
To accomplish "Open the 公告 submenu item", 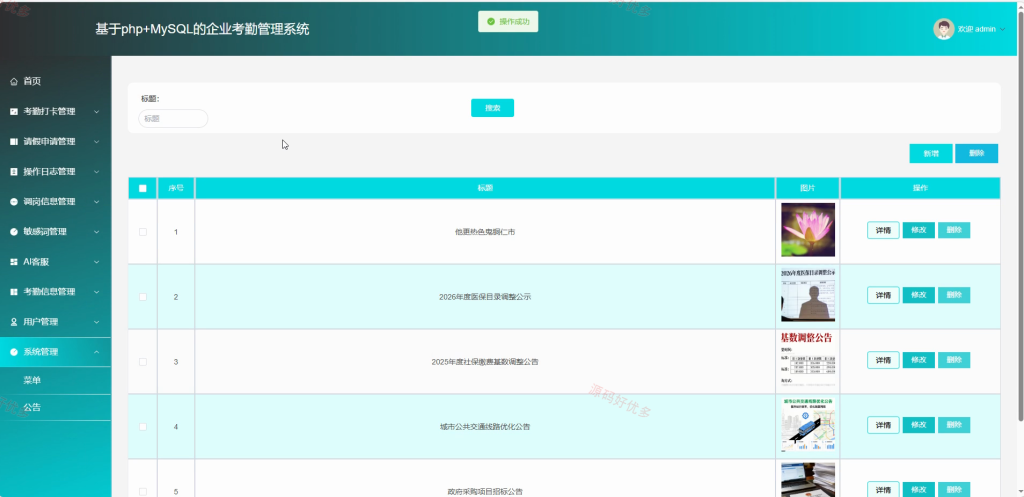I will (33, 407).
